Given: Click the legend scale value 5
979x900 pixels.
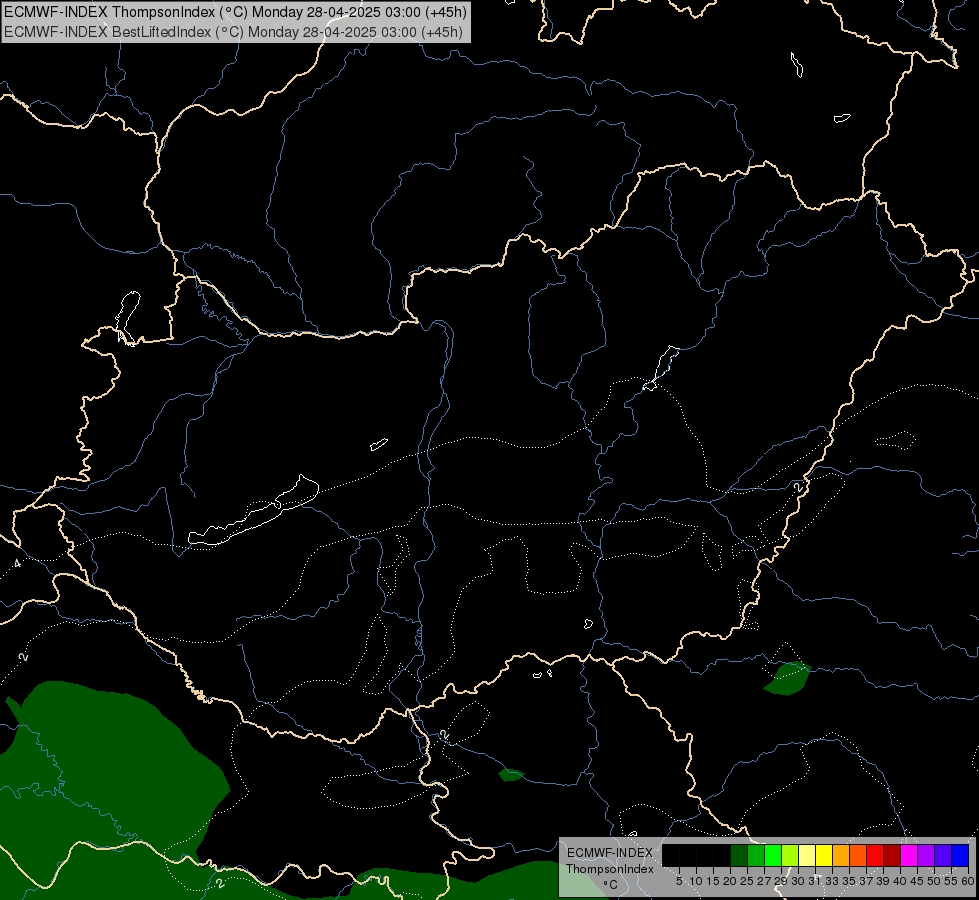Looking at the screenshot, I should coord(679,881).
